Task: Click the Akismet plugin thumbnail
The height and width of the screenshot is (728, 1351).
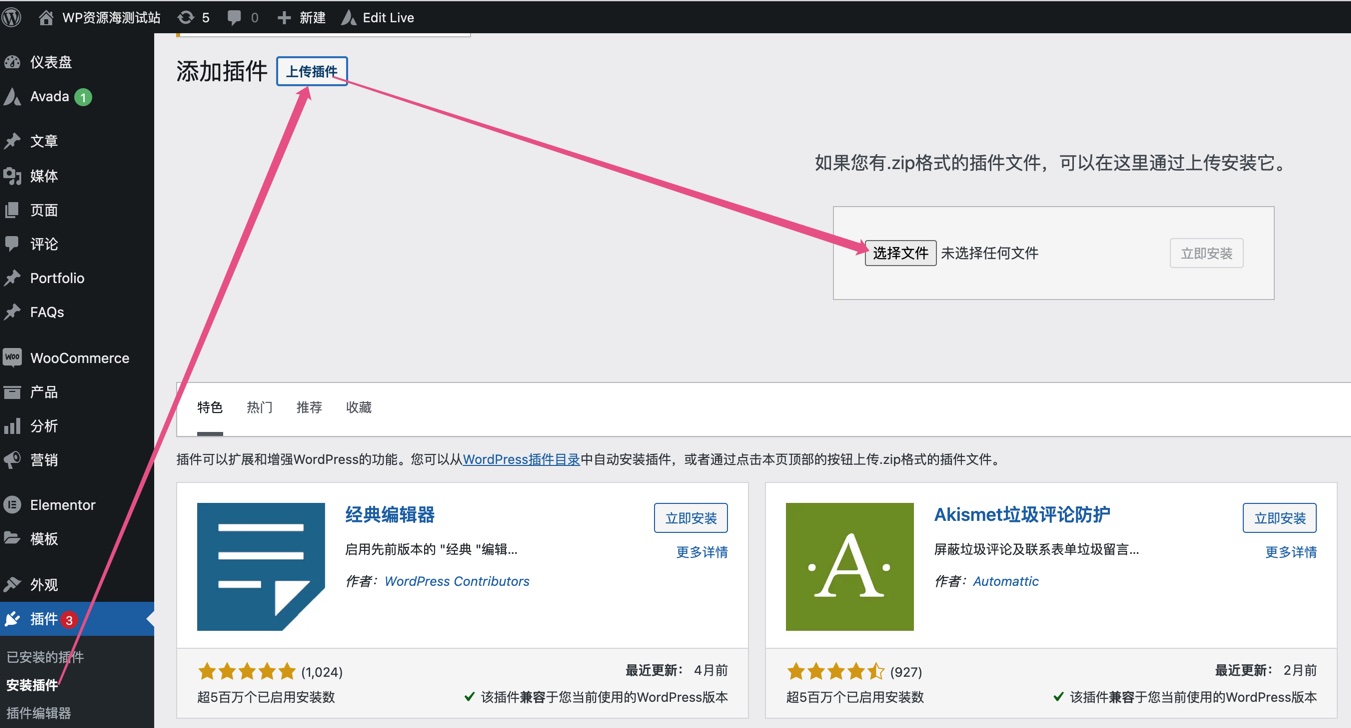Action: [850, 567]
